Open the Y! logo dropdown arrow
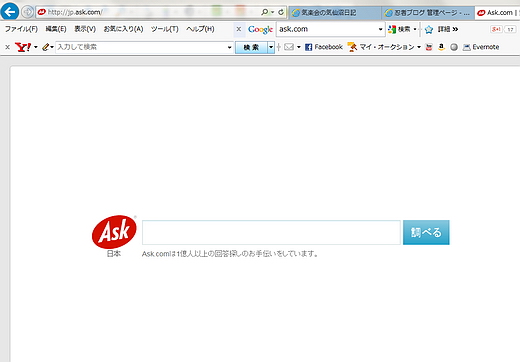Screen dimensions: 520x362 [x=35, y=47]
